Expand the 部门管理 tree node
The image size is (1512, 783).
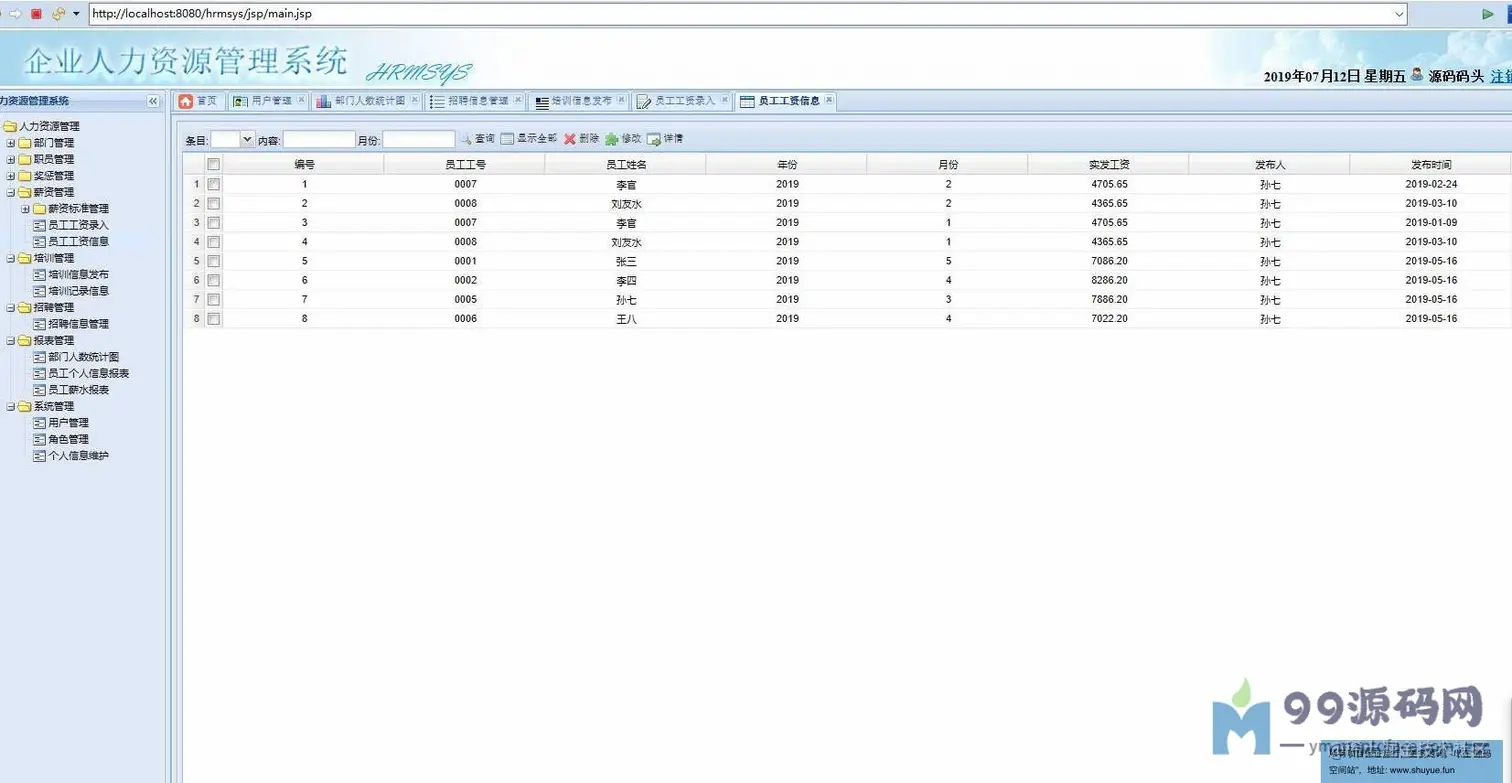tap(11, 143)
